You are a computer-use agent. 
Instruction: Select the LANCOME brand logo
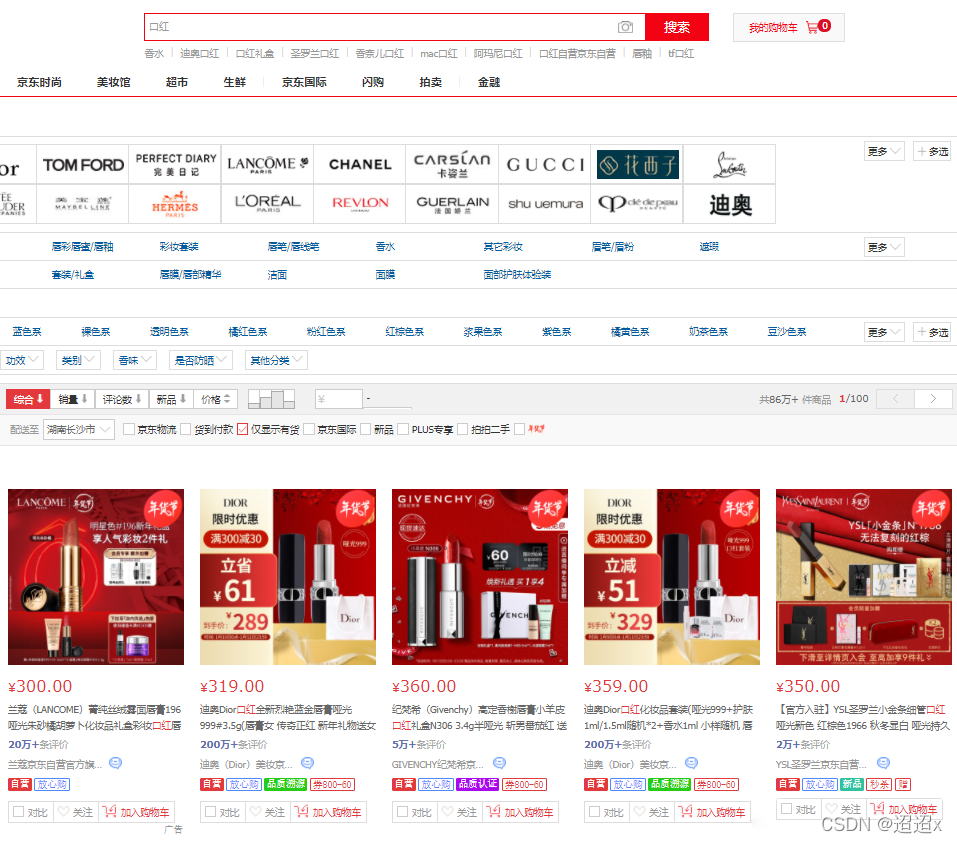coord(268,165)
